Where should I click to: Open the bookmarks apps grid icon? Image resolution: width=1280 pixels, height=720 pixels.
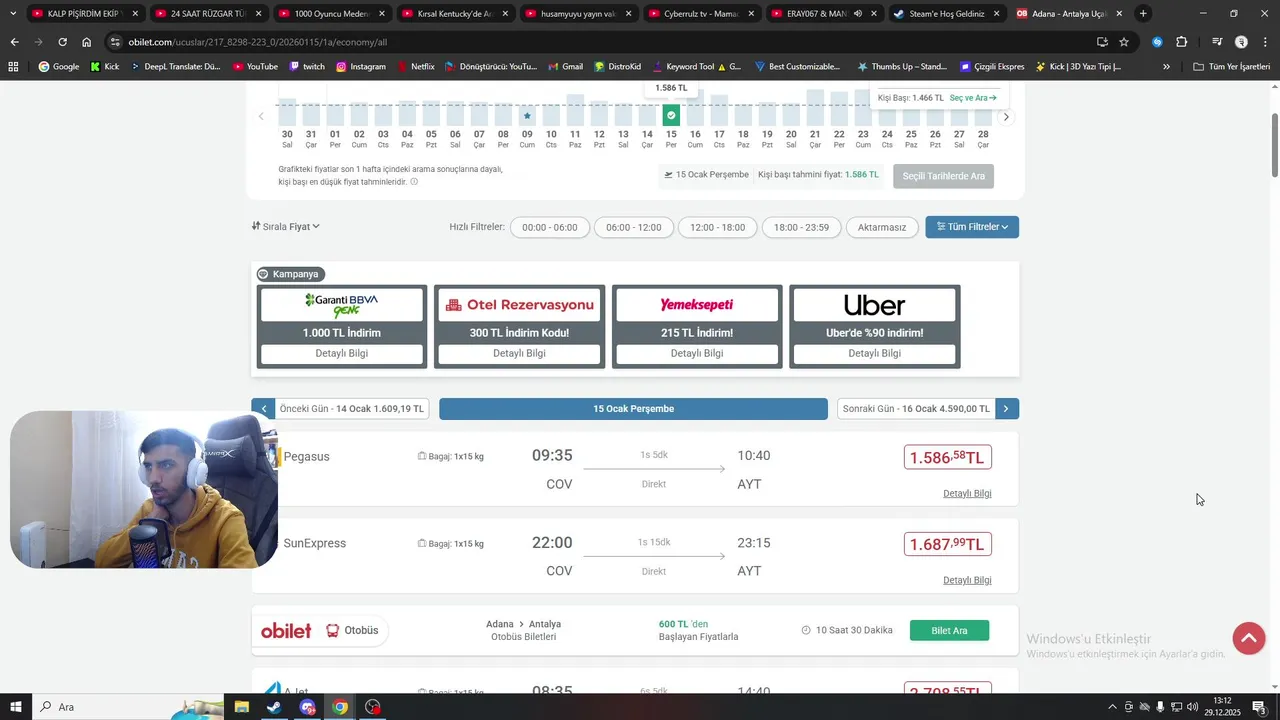coord(13,66)
